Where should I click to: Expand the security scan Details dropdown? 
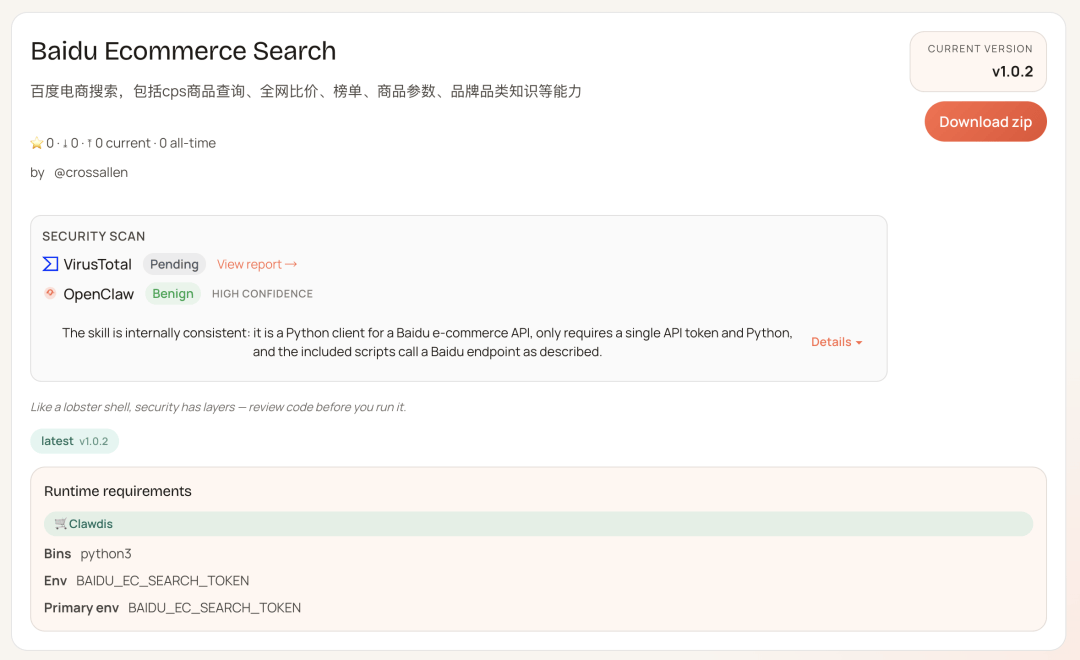831,342
